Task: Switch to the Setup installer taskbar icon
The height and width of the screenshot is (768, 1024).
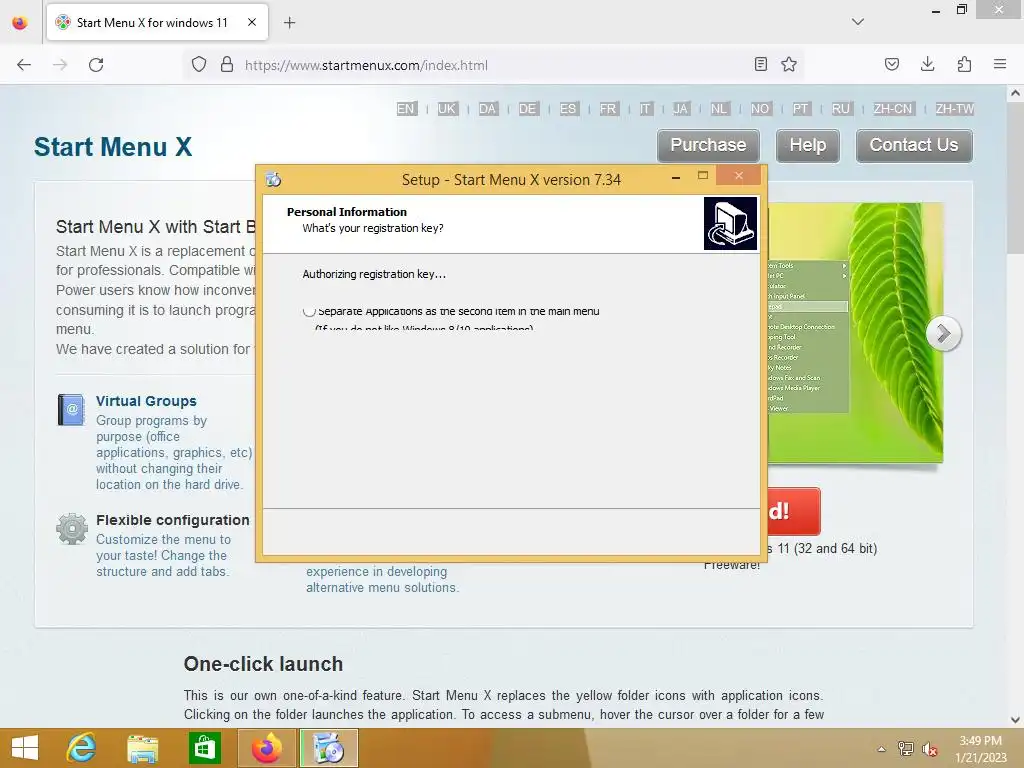Action: (x=328, y=748)
